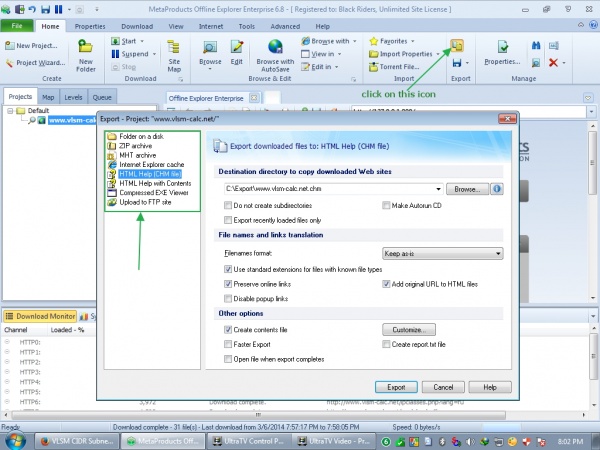Click the Edit pencil icon
Viewport: 600px width, 450px height.
(x=237, y=47)
